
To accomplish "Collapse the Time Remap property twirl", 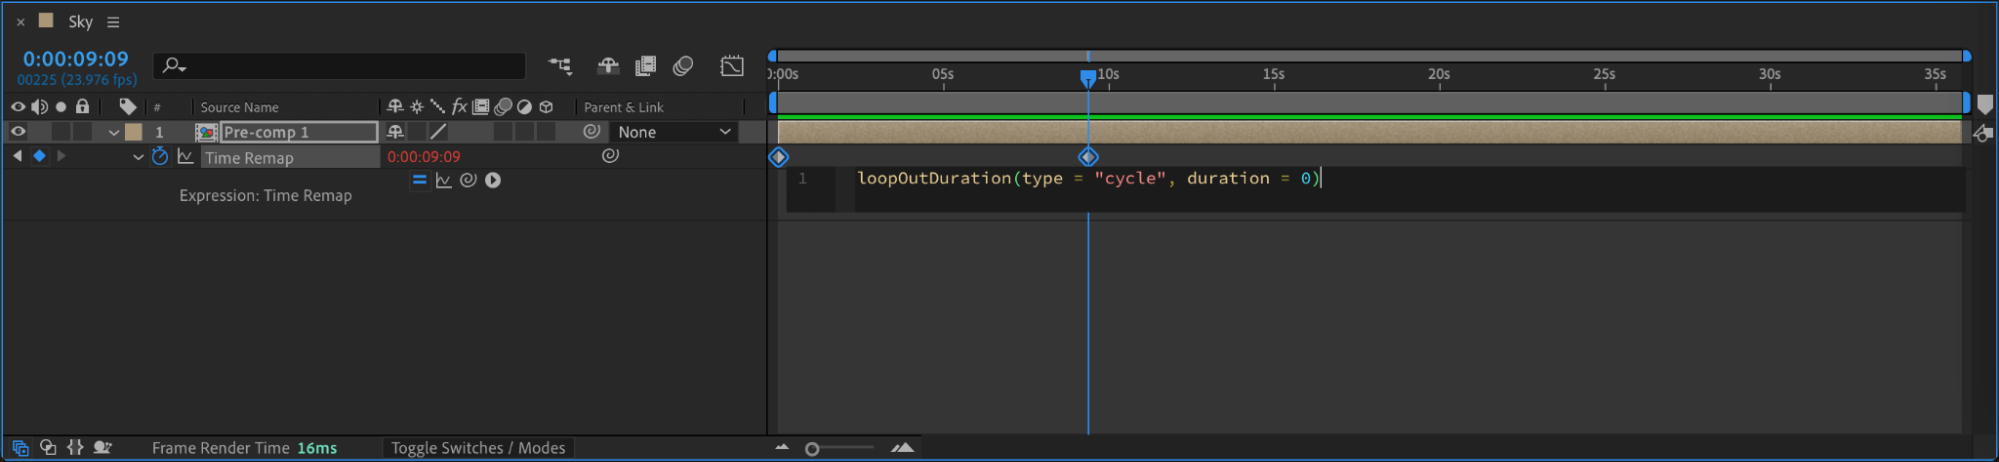I will [x=138, y=157].
